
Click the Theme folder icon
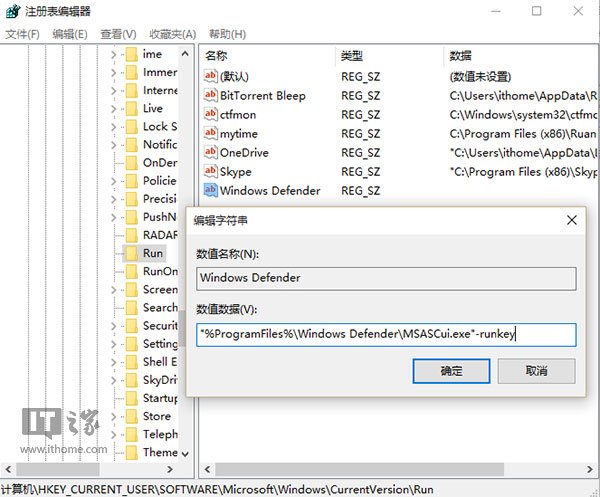click(132, 453)
